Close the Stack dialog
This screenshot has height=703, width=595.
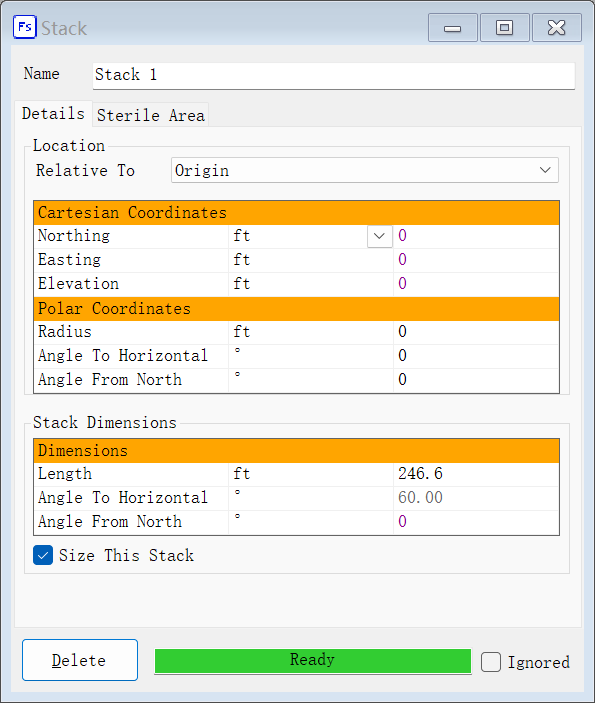tap(556, 28)
